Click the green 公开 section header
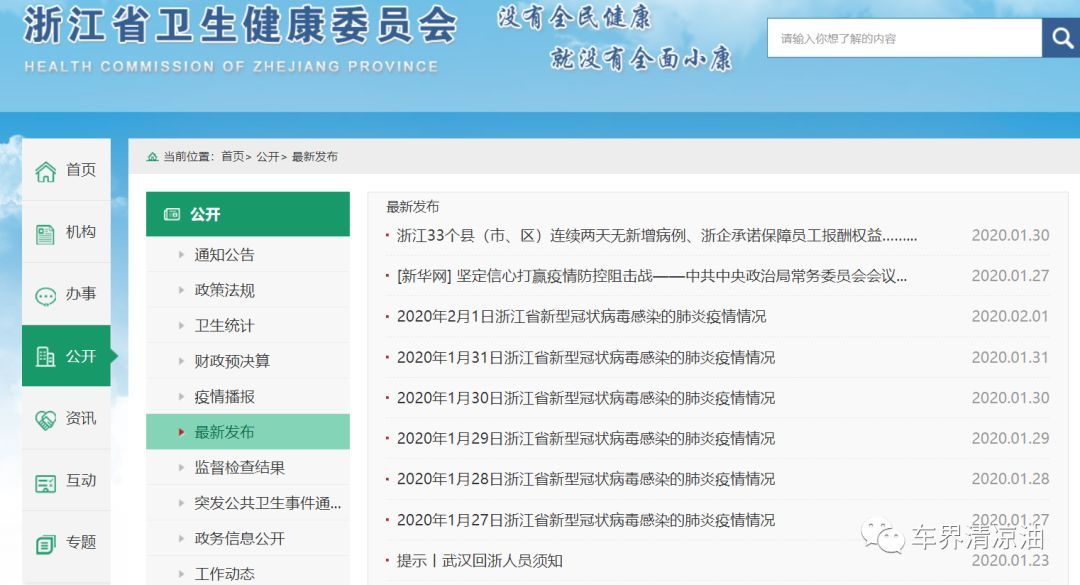Image resolution: width=1080 pixels, height=585 pixels. pyautogui.click(x=248, y=214)
